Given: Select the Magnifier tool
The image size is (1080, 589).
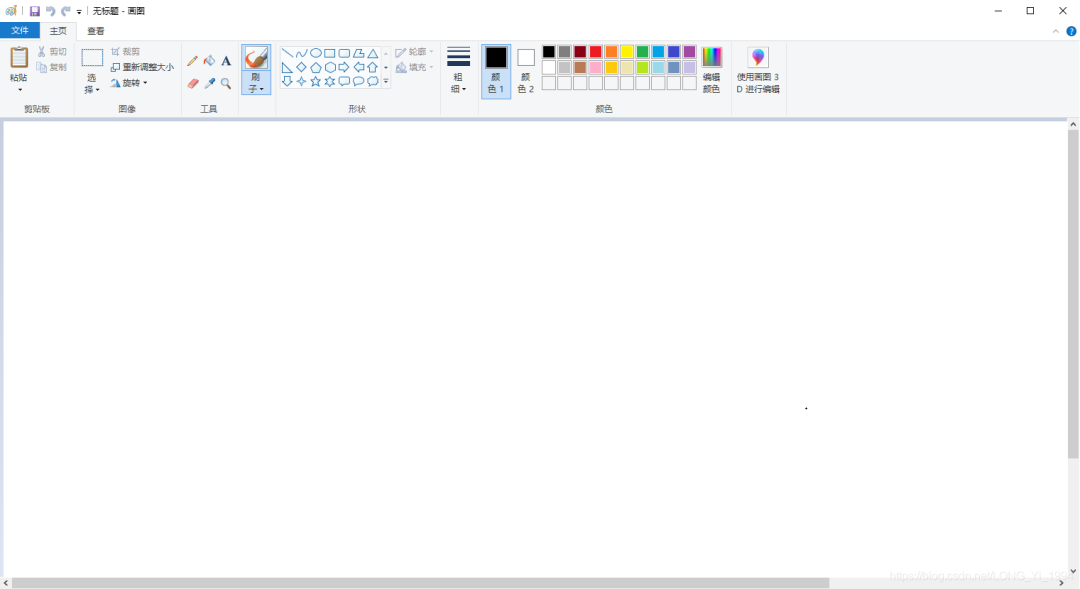Looking at the screenshot, I should click(225, 83).
